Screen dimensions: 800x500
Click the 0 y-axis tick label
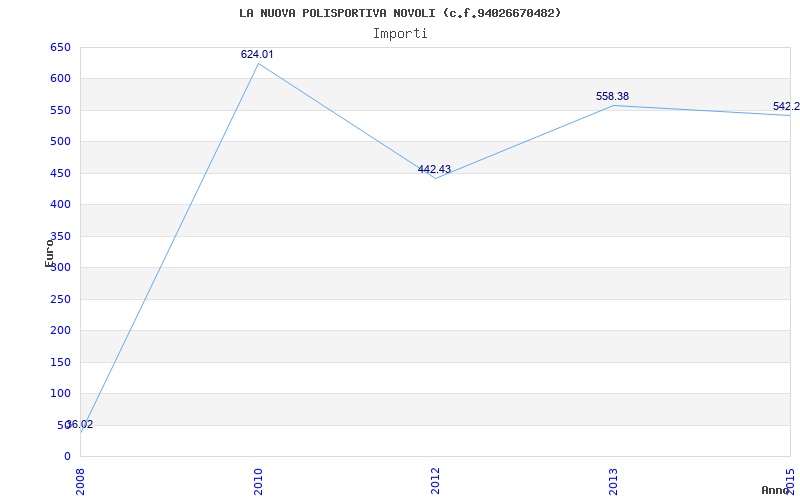coord(67,456)
